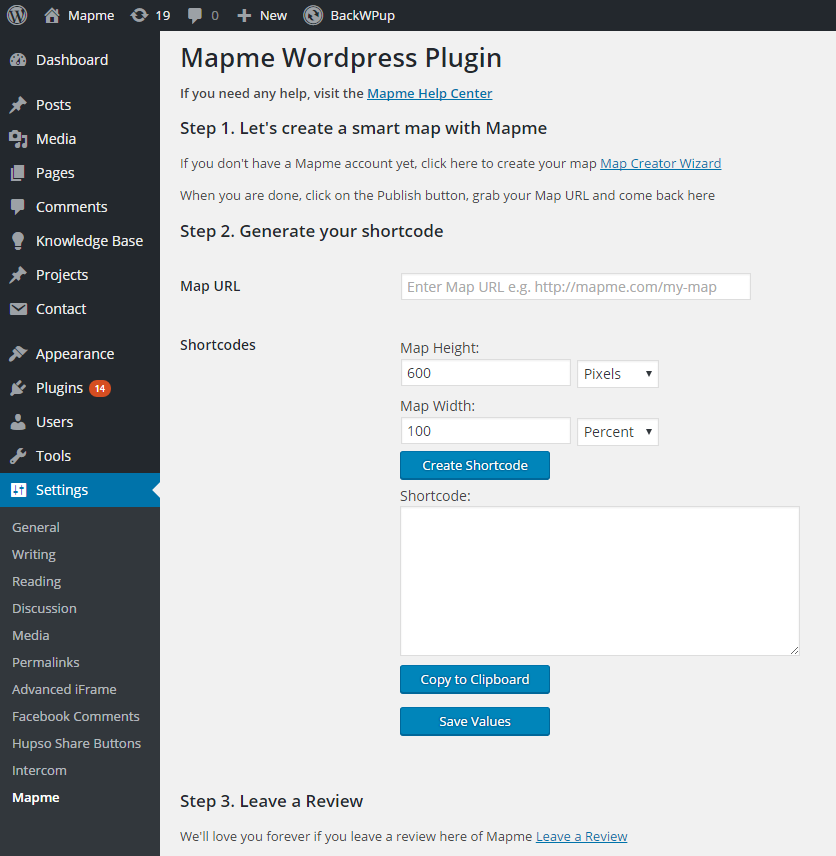Open Dashboard via its gauge icon
This screenshot has width=836, height=856.
pyautogui.click(x=18, y=60)
